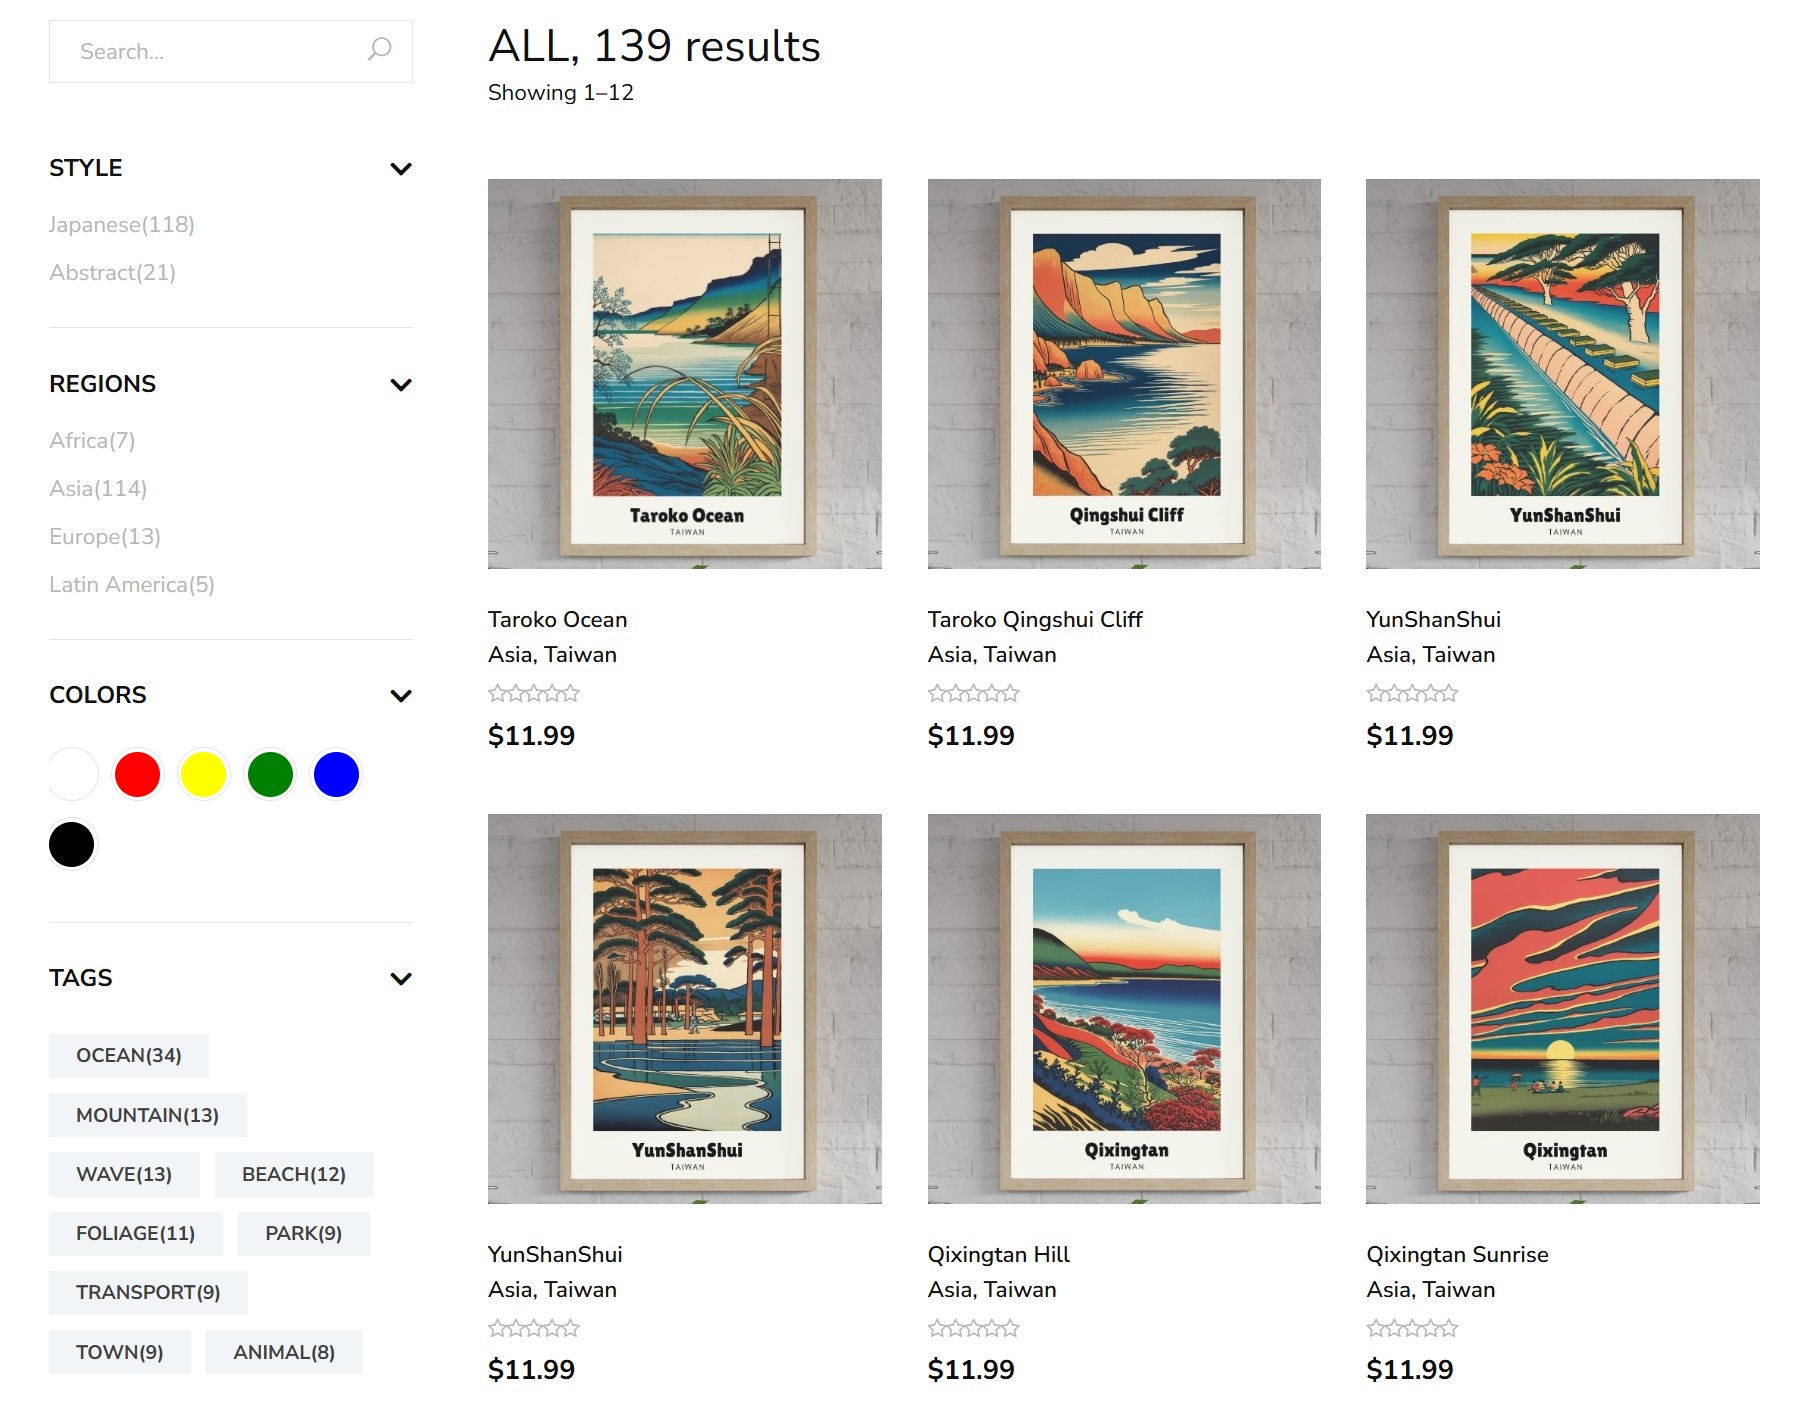Screen dimensions: 1808x1414
Task: Click the search magnifier icon
Action: [379, 50]
